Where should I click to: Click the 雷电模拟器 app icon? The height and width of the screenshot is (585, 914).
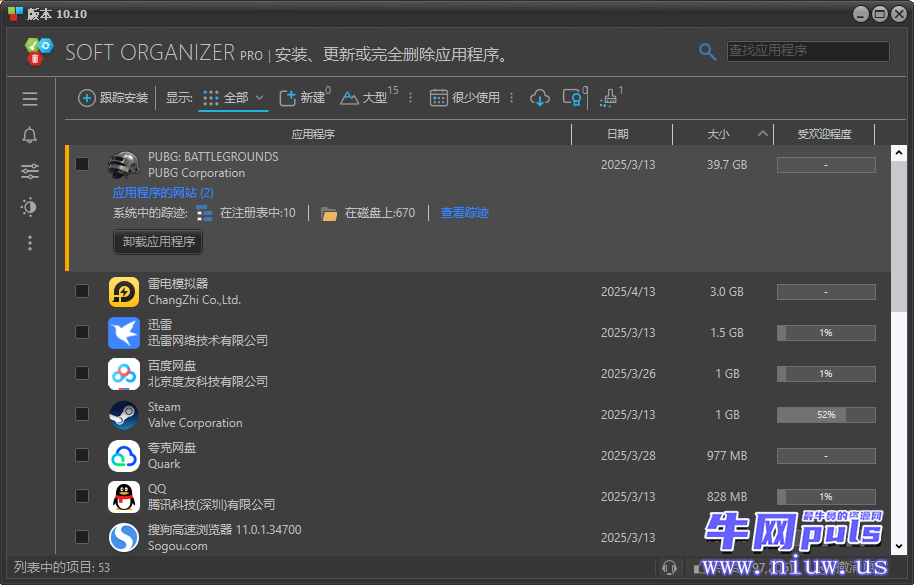(x=124, y=292)
